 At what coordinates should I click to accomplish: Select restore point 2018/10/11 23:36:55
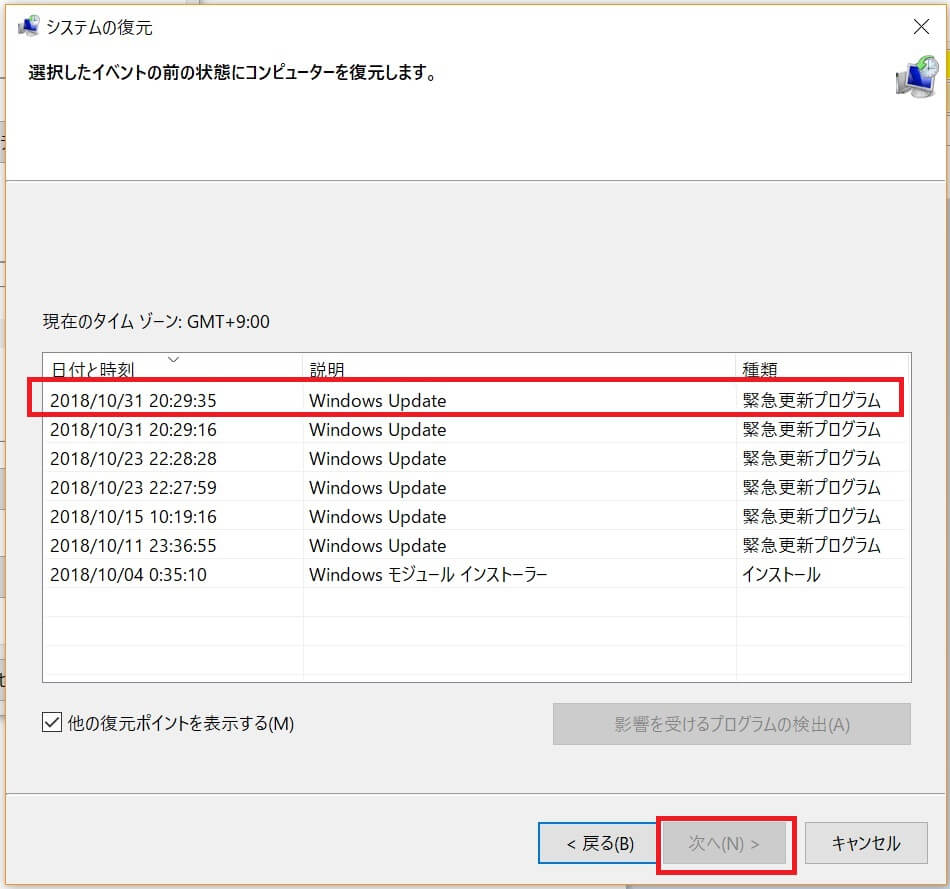[x=476, y=546]
